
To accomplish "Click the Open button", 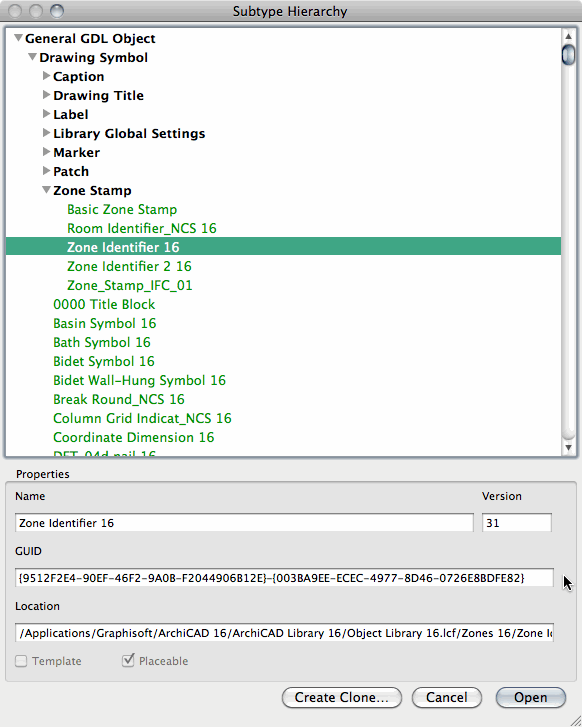I will click(531, 697).
